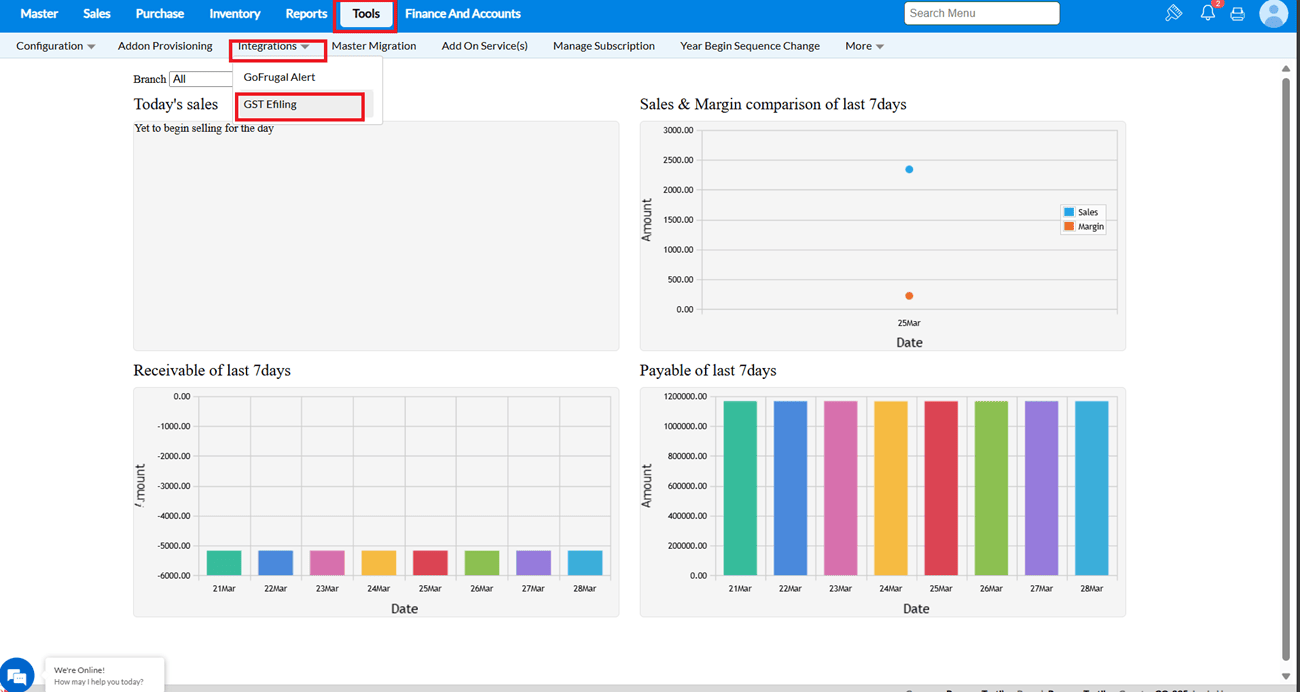Open the notifications bell icon
This screenshot has width=1300, height=692.
pos(1208,13)
